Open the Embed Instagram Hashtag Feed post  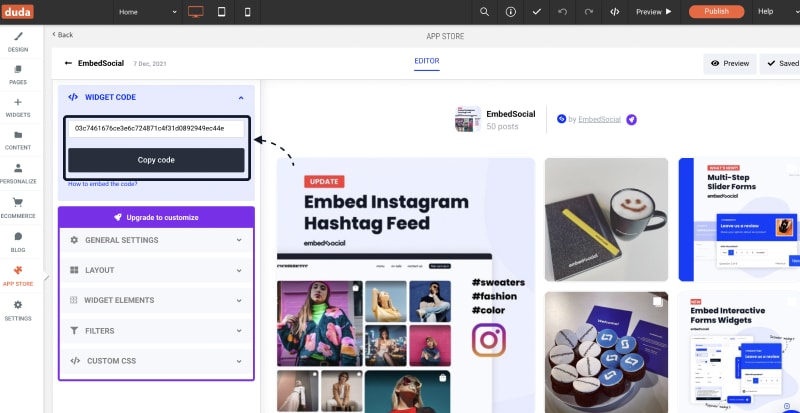[406, 285]
